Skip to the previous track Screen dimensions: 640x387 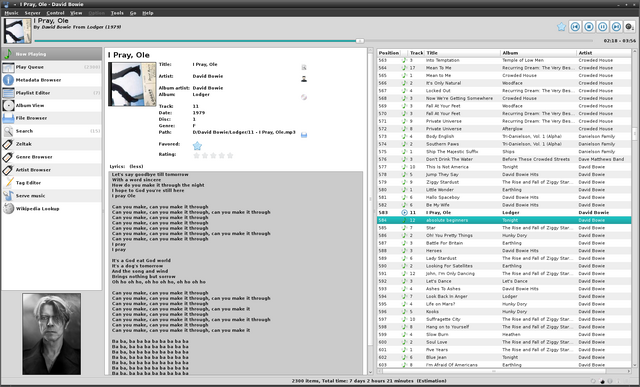575,27
